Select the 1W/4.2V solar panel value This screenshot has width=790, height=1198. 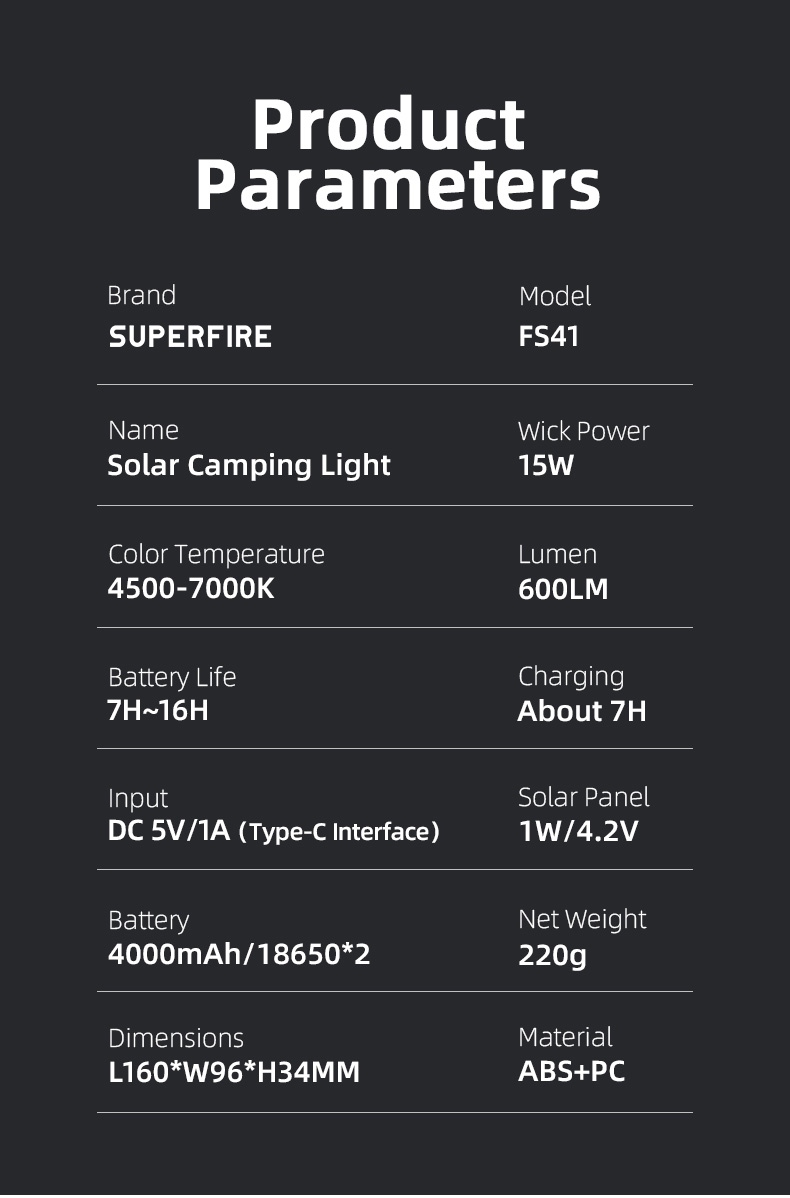tap(578, 831)
